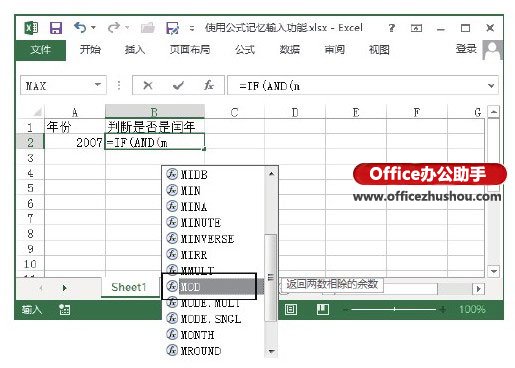Open the 公式 ribbon tab
The width and height of the screenshot is (515, 368).
click(245, 50)
